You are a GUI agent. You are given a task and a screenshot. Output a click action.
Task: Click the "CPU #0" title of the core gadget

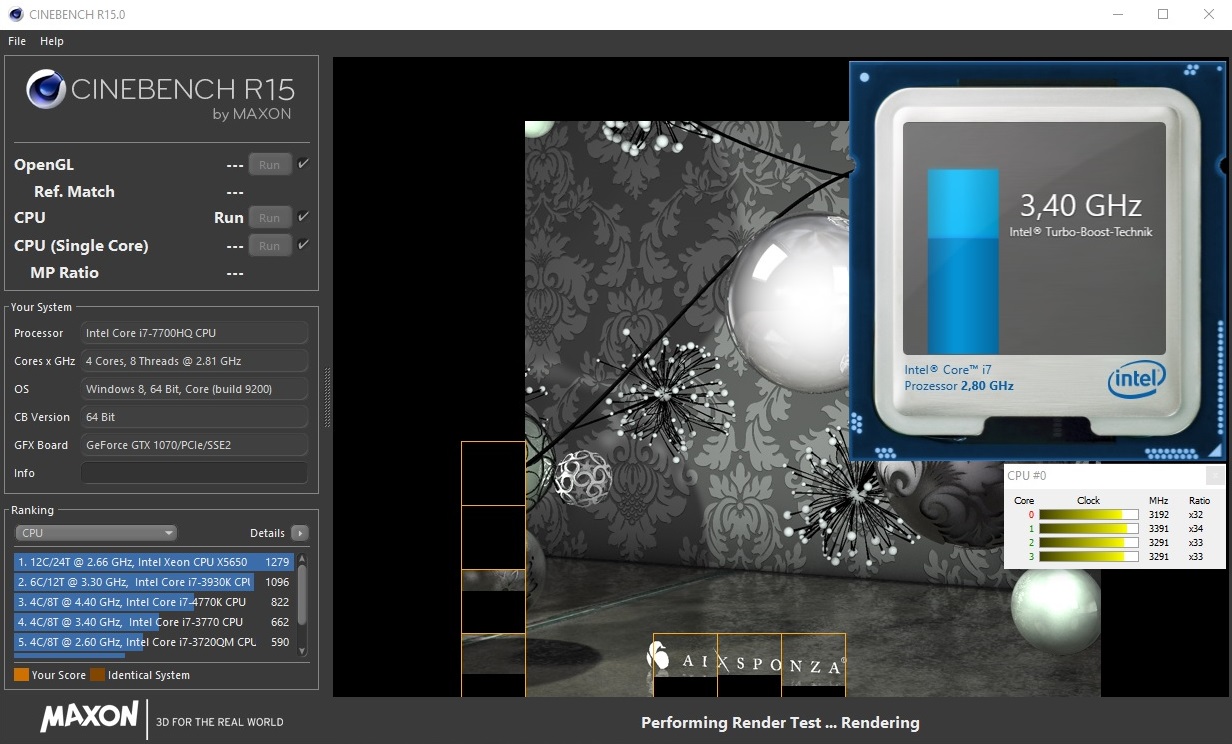pos(1027,476)
